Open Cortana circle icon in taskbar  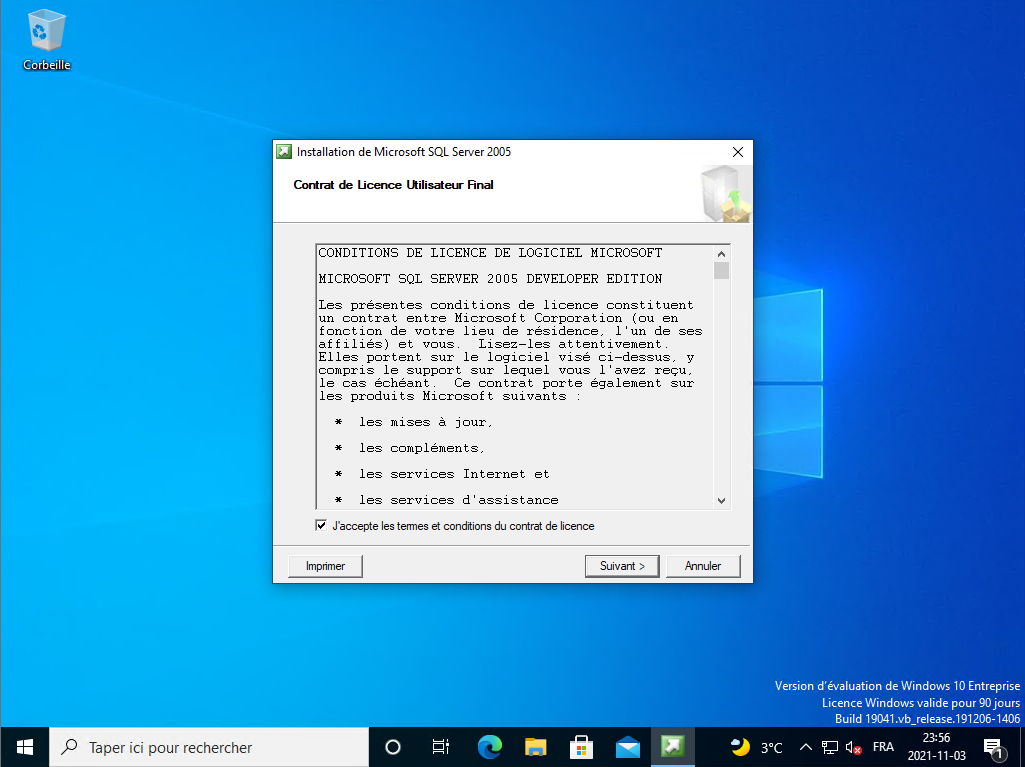click(393, 747)
